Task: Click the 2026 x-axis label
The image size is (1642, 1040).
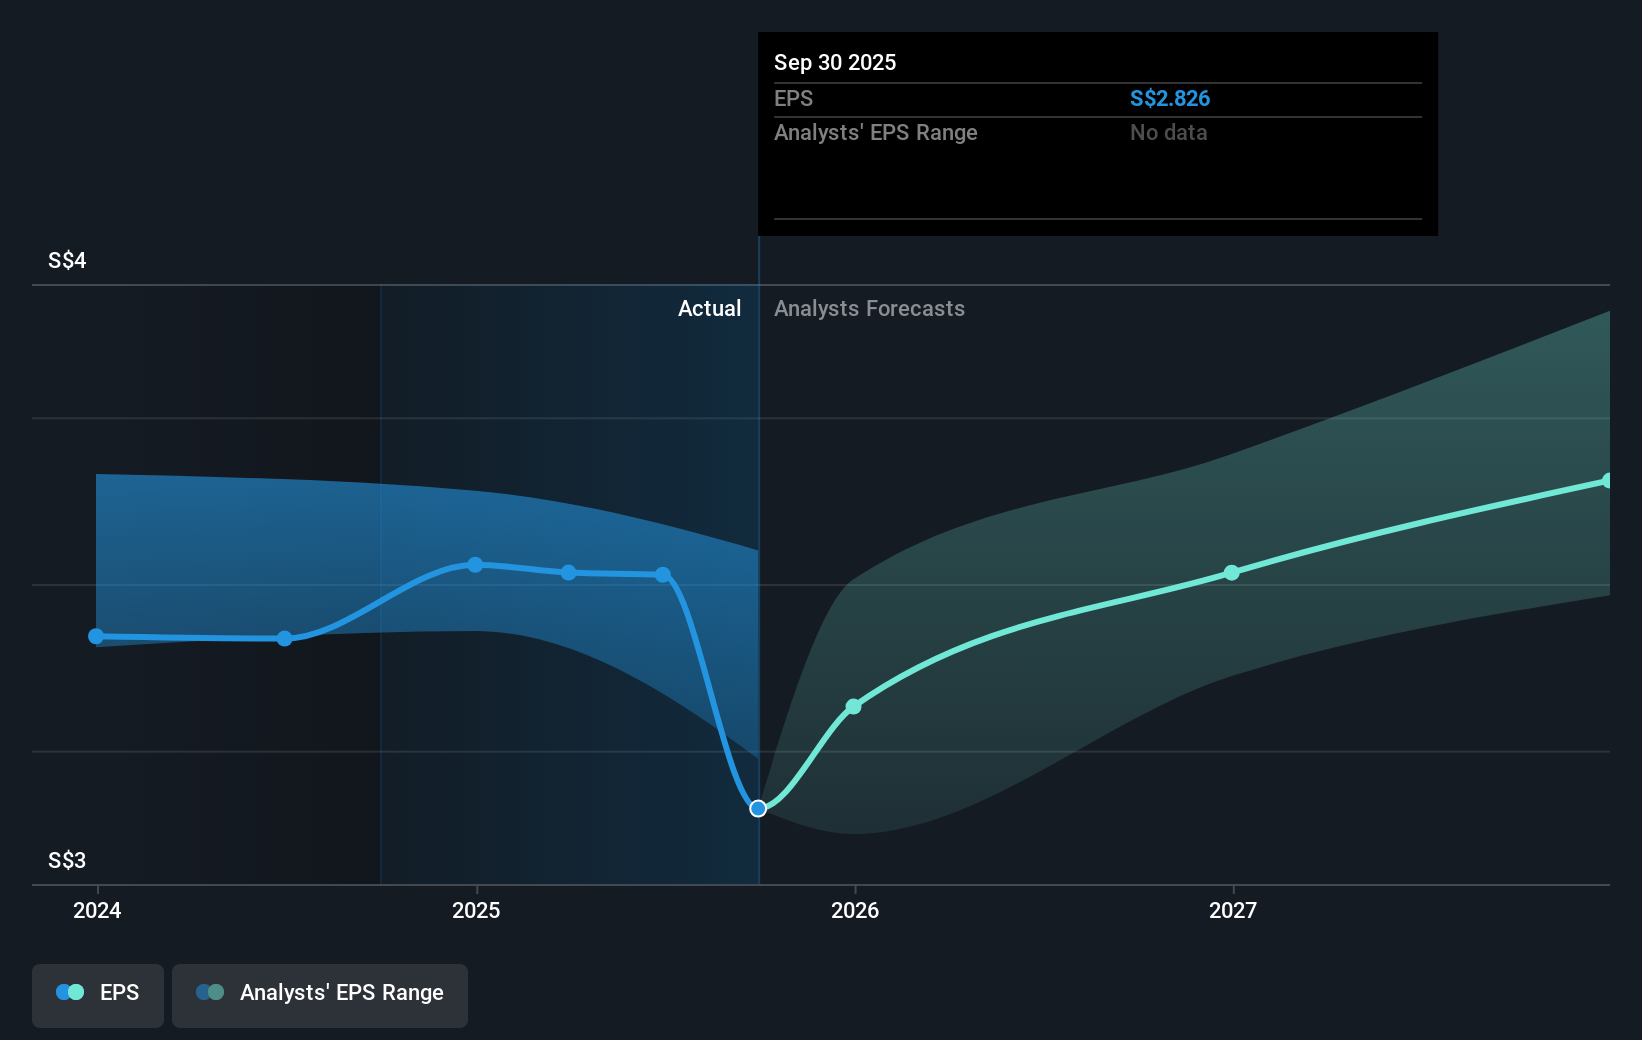Action: click(x=855, y=910)
